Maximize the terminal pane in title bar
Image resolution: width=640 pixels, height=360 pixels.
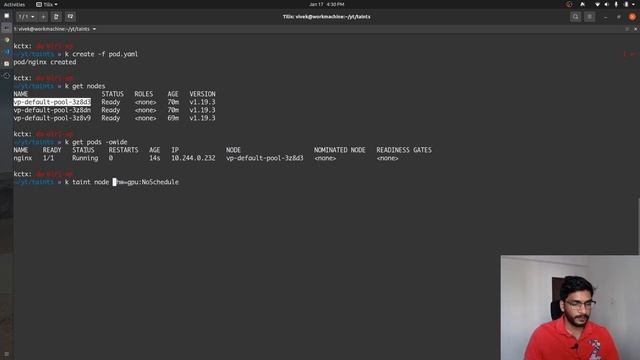click(x=627, y=29)
